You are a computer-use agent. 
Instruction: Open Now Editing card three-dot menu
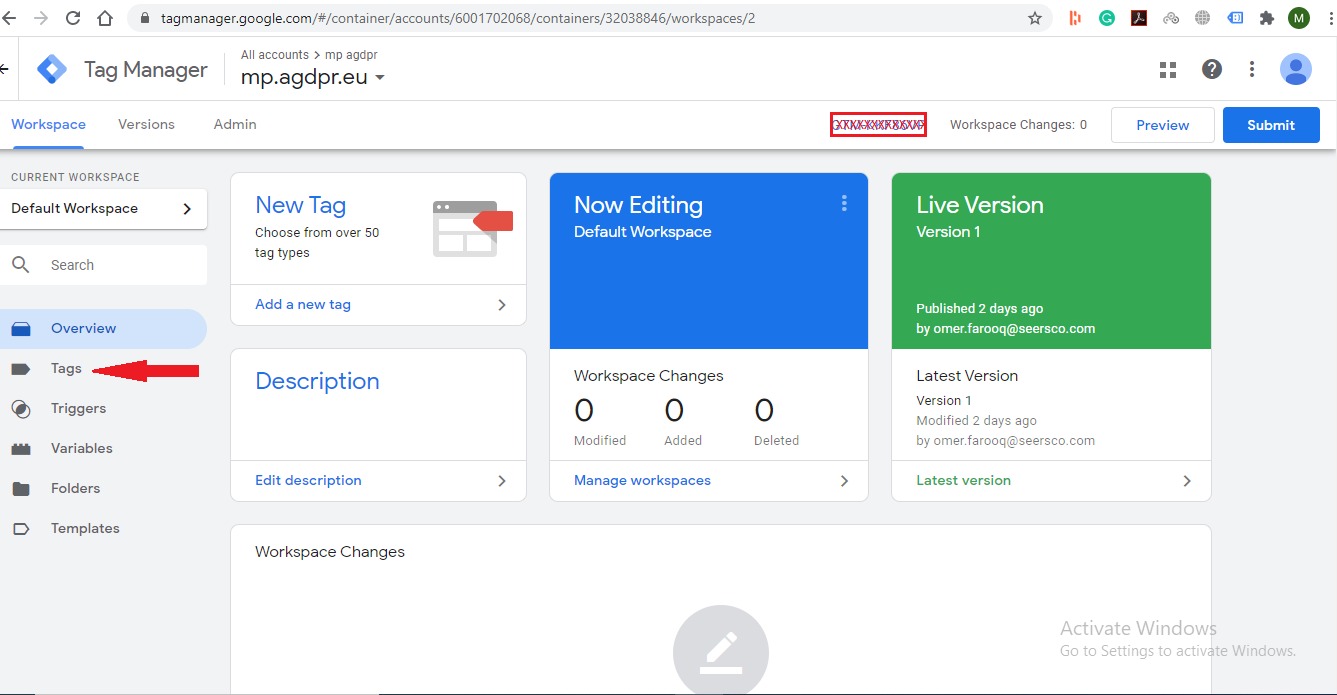[x=844, y=204]
